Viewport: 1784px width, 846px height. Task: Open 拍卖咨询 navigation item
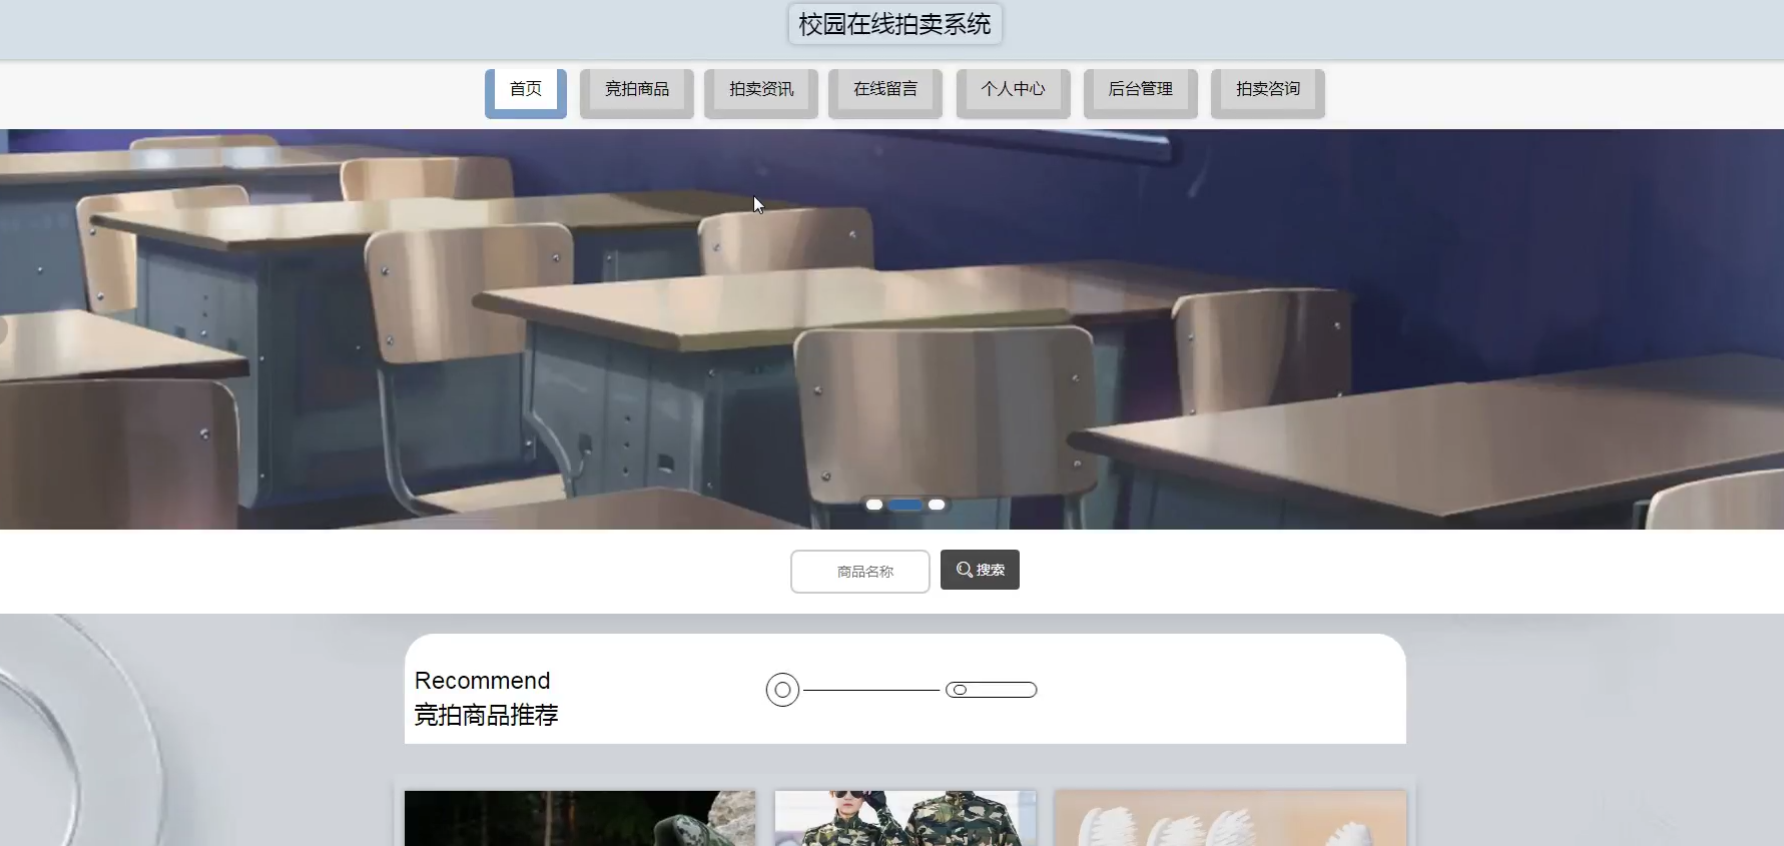tap(1268, 93)
